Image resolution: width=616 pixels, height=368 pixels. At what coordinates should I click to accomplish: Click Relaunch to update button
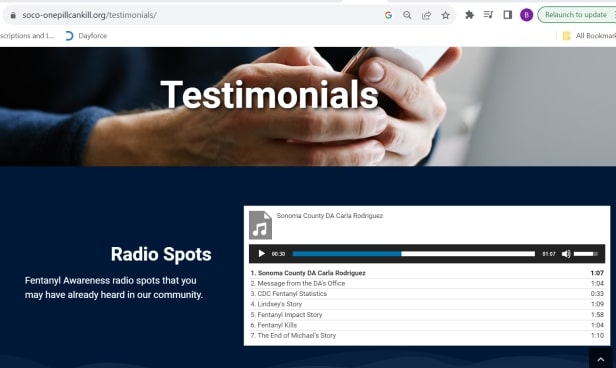pos(576,15)
